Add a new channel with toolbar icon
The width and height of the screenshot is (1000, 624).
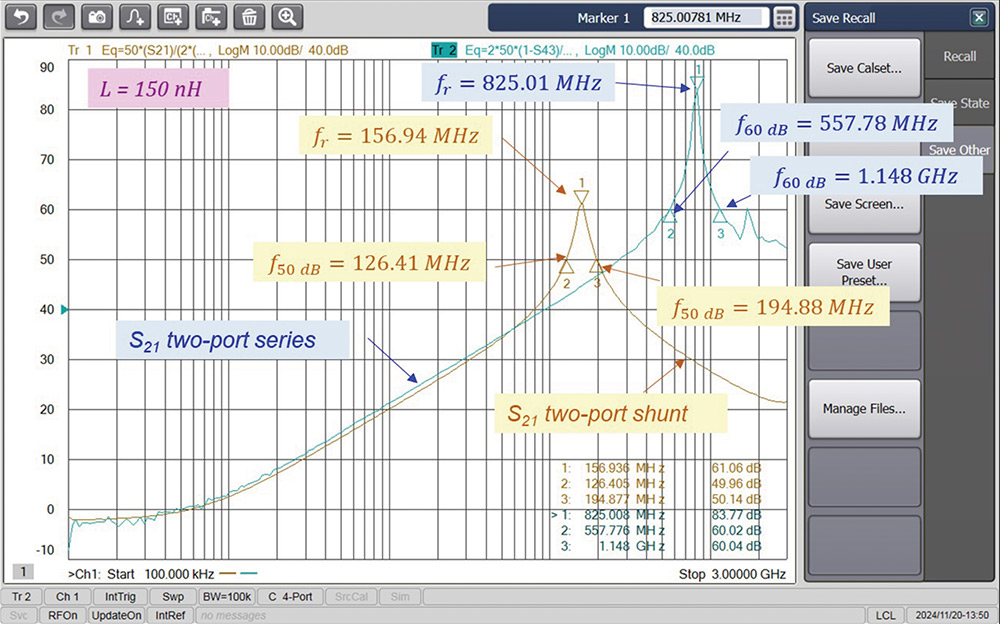coord(174,17)
